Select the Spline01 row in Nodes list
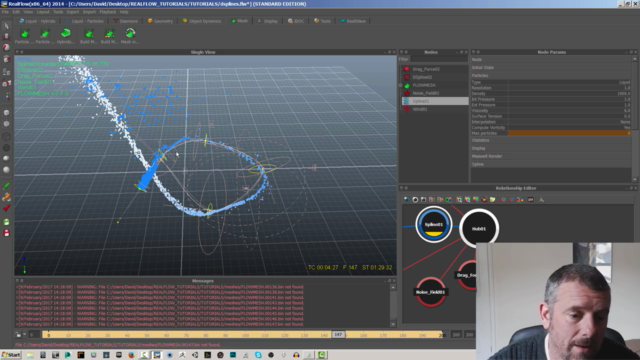 (x=434, y=101)
